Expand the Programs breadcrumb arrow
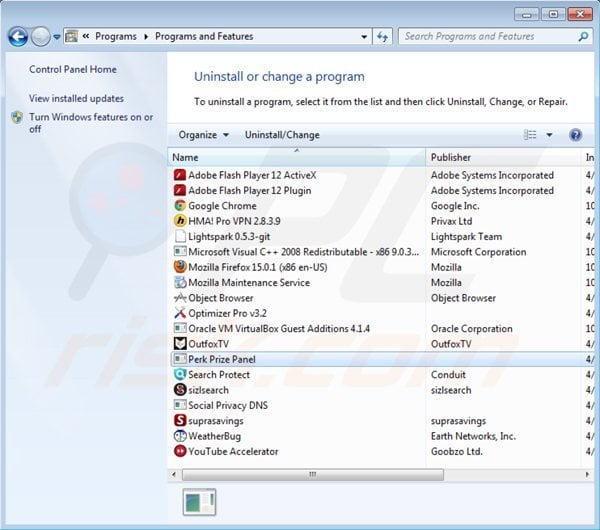This screenshot has height=530, width=600. tap(146, 37)
